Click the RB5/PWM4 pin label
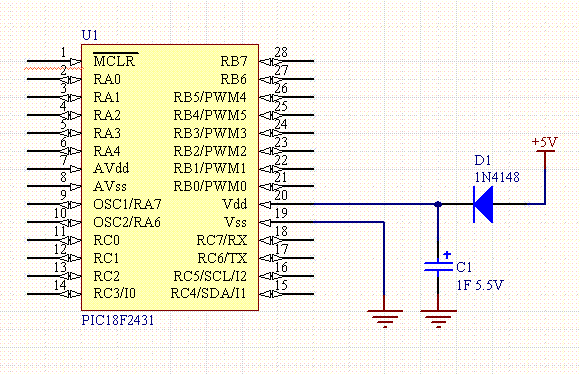 [x=210, y=97]
